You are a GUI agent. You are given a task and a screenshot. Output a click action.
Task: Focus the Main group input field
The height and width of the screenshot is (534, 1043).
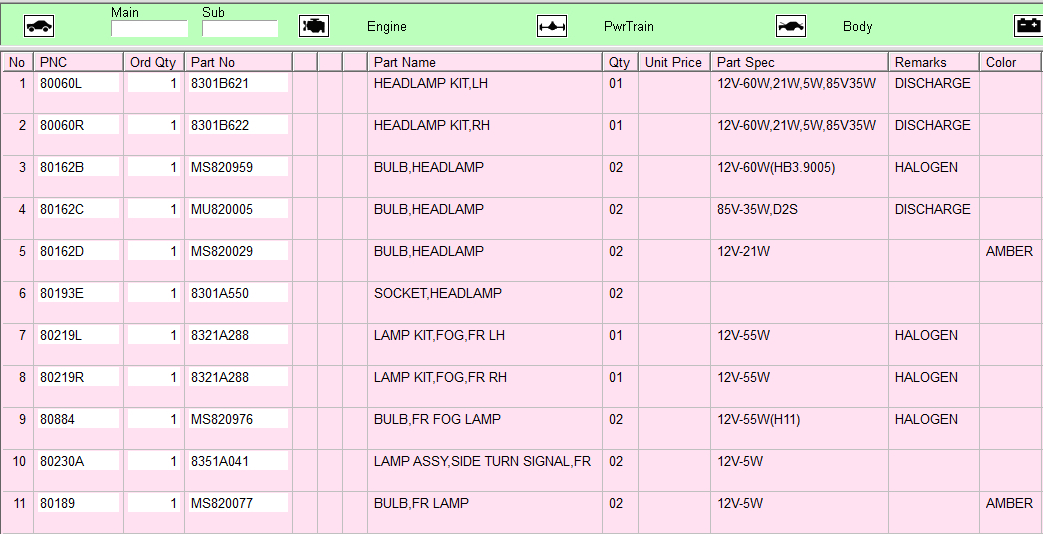tap(149, 29)
